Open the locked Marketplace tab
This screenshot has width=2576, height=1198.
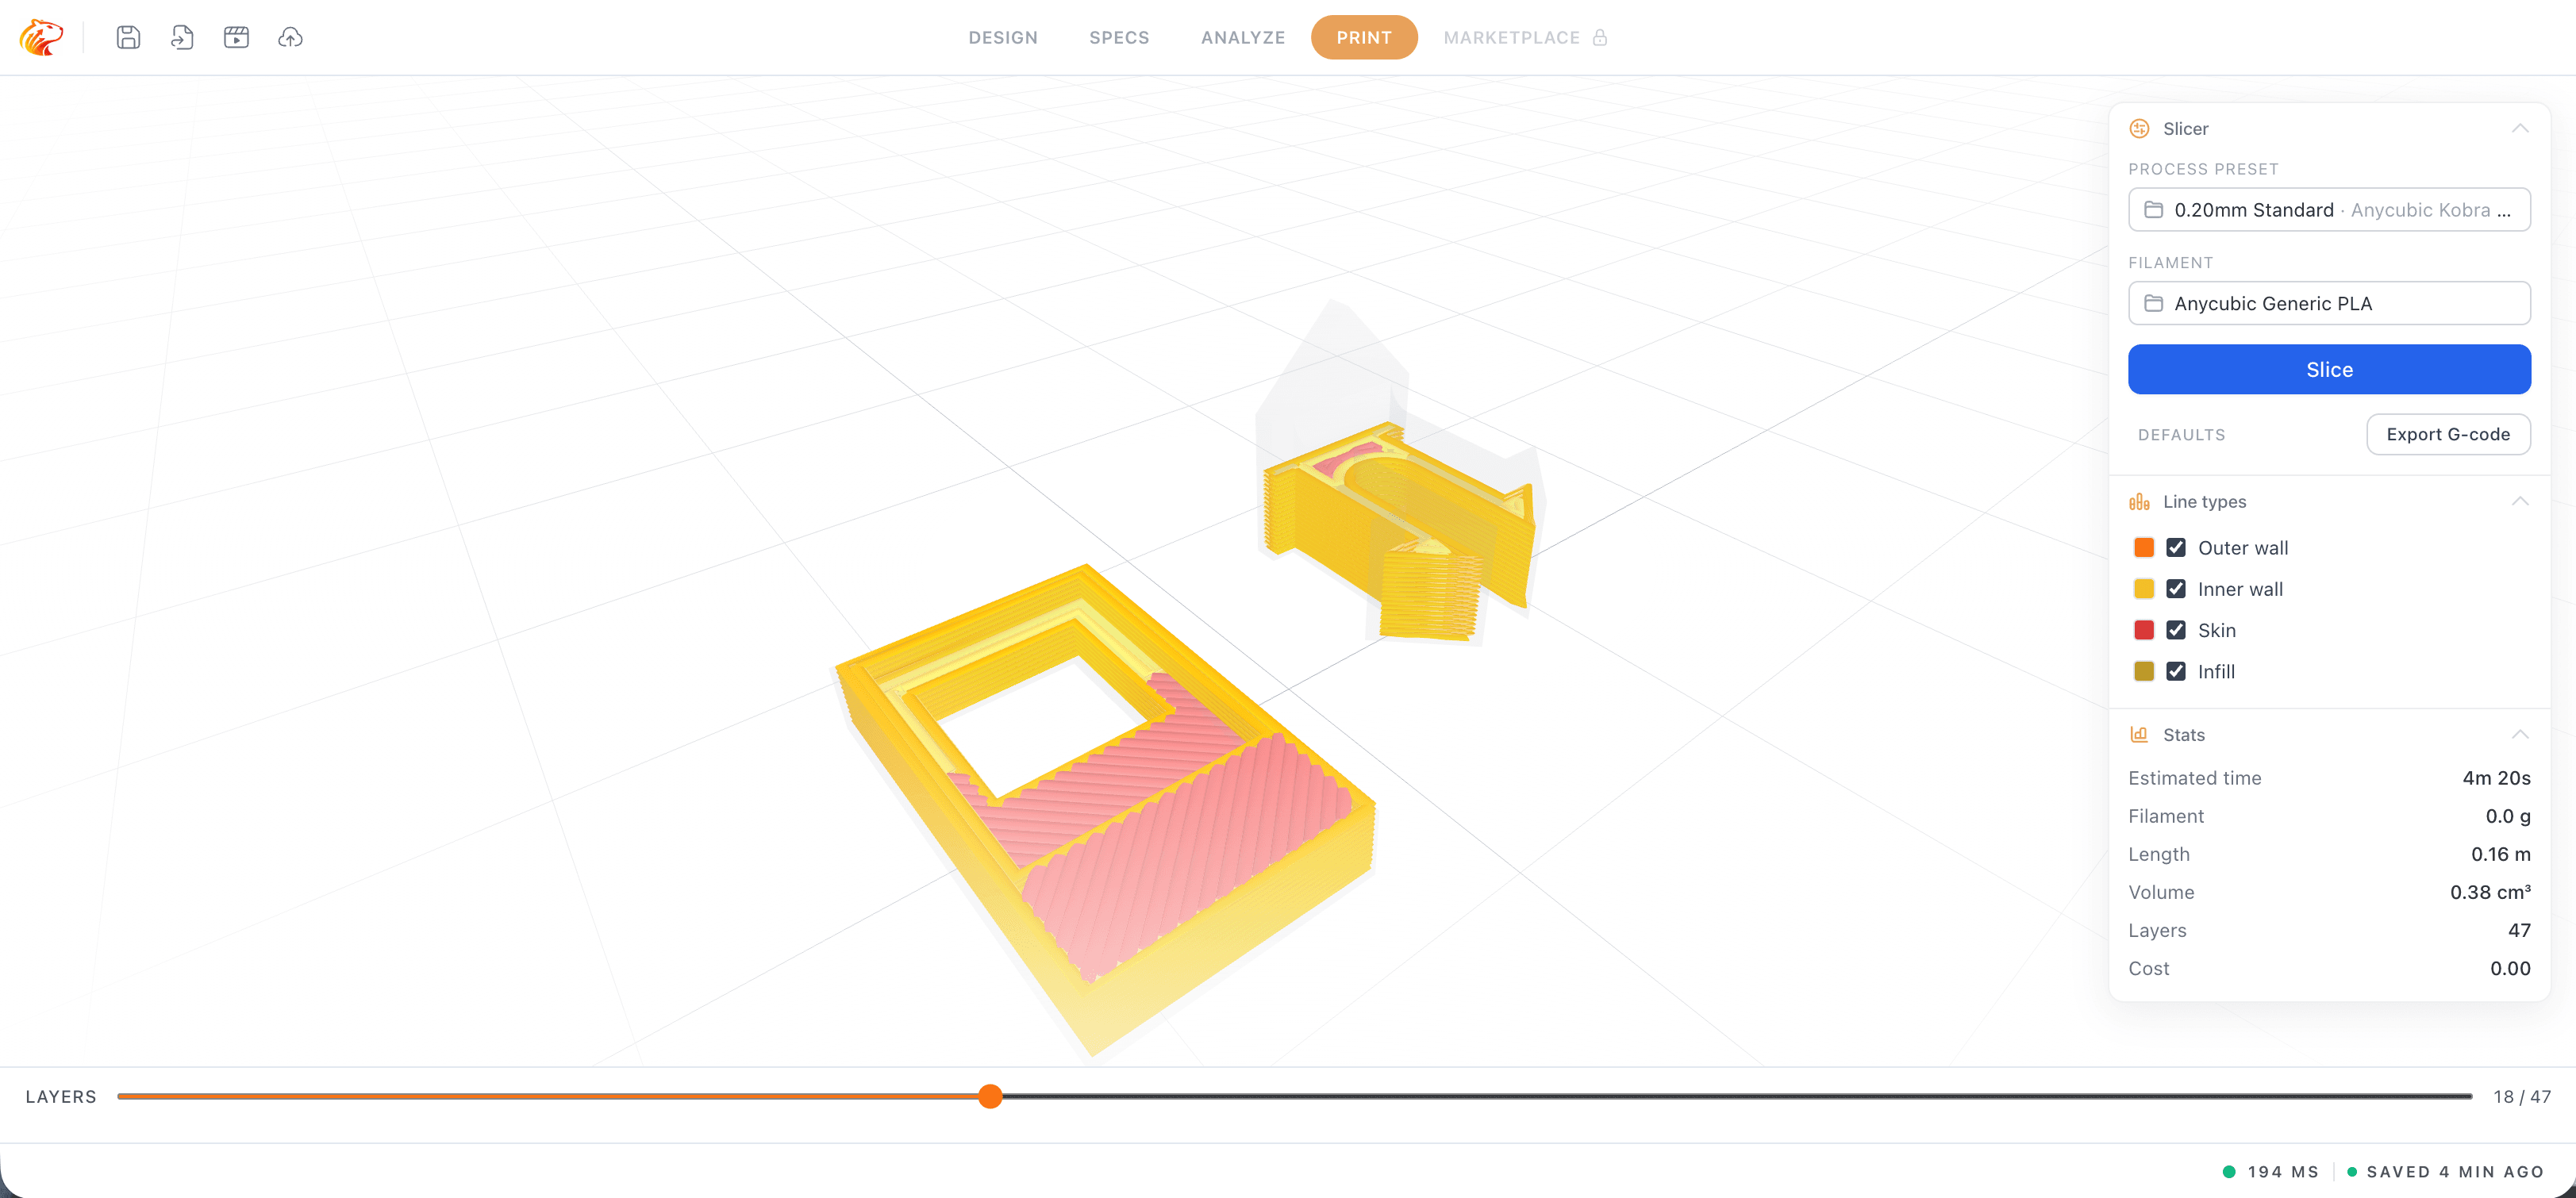tap(1525, 37)
